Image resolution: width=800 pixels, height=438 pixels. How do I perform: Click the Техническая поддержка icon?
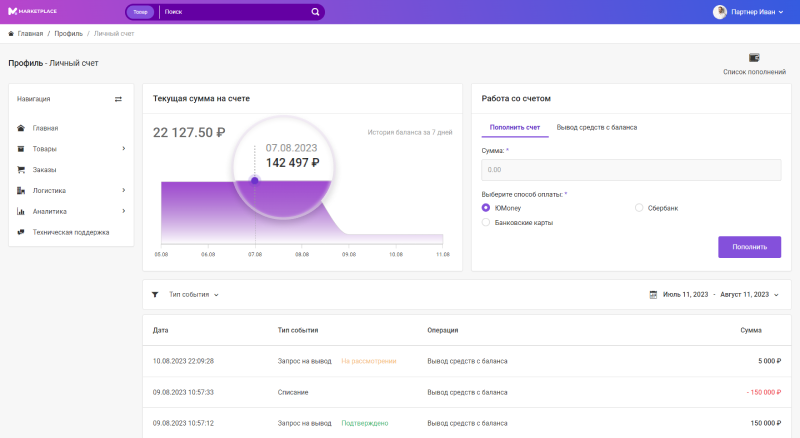pos(21,232)
